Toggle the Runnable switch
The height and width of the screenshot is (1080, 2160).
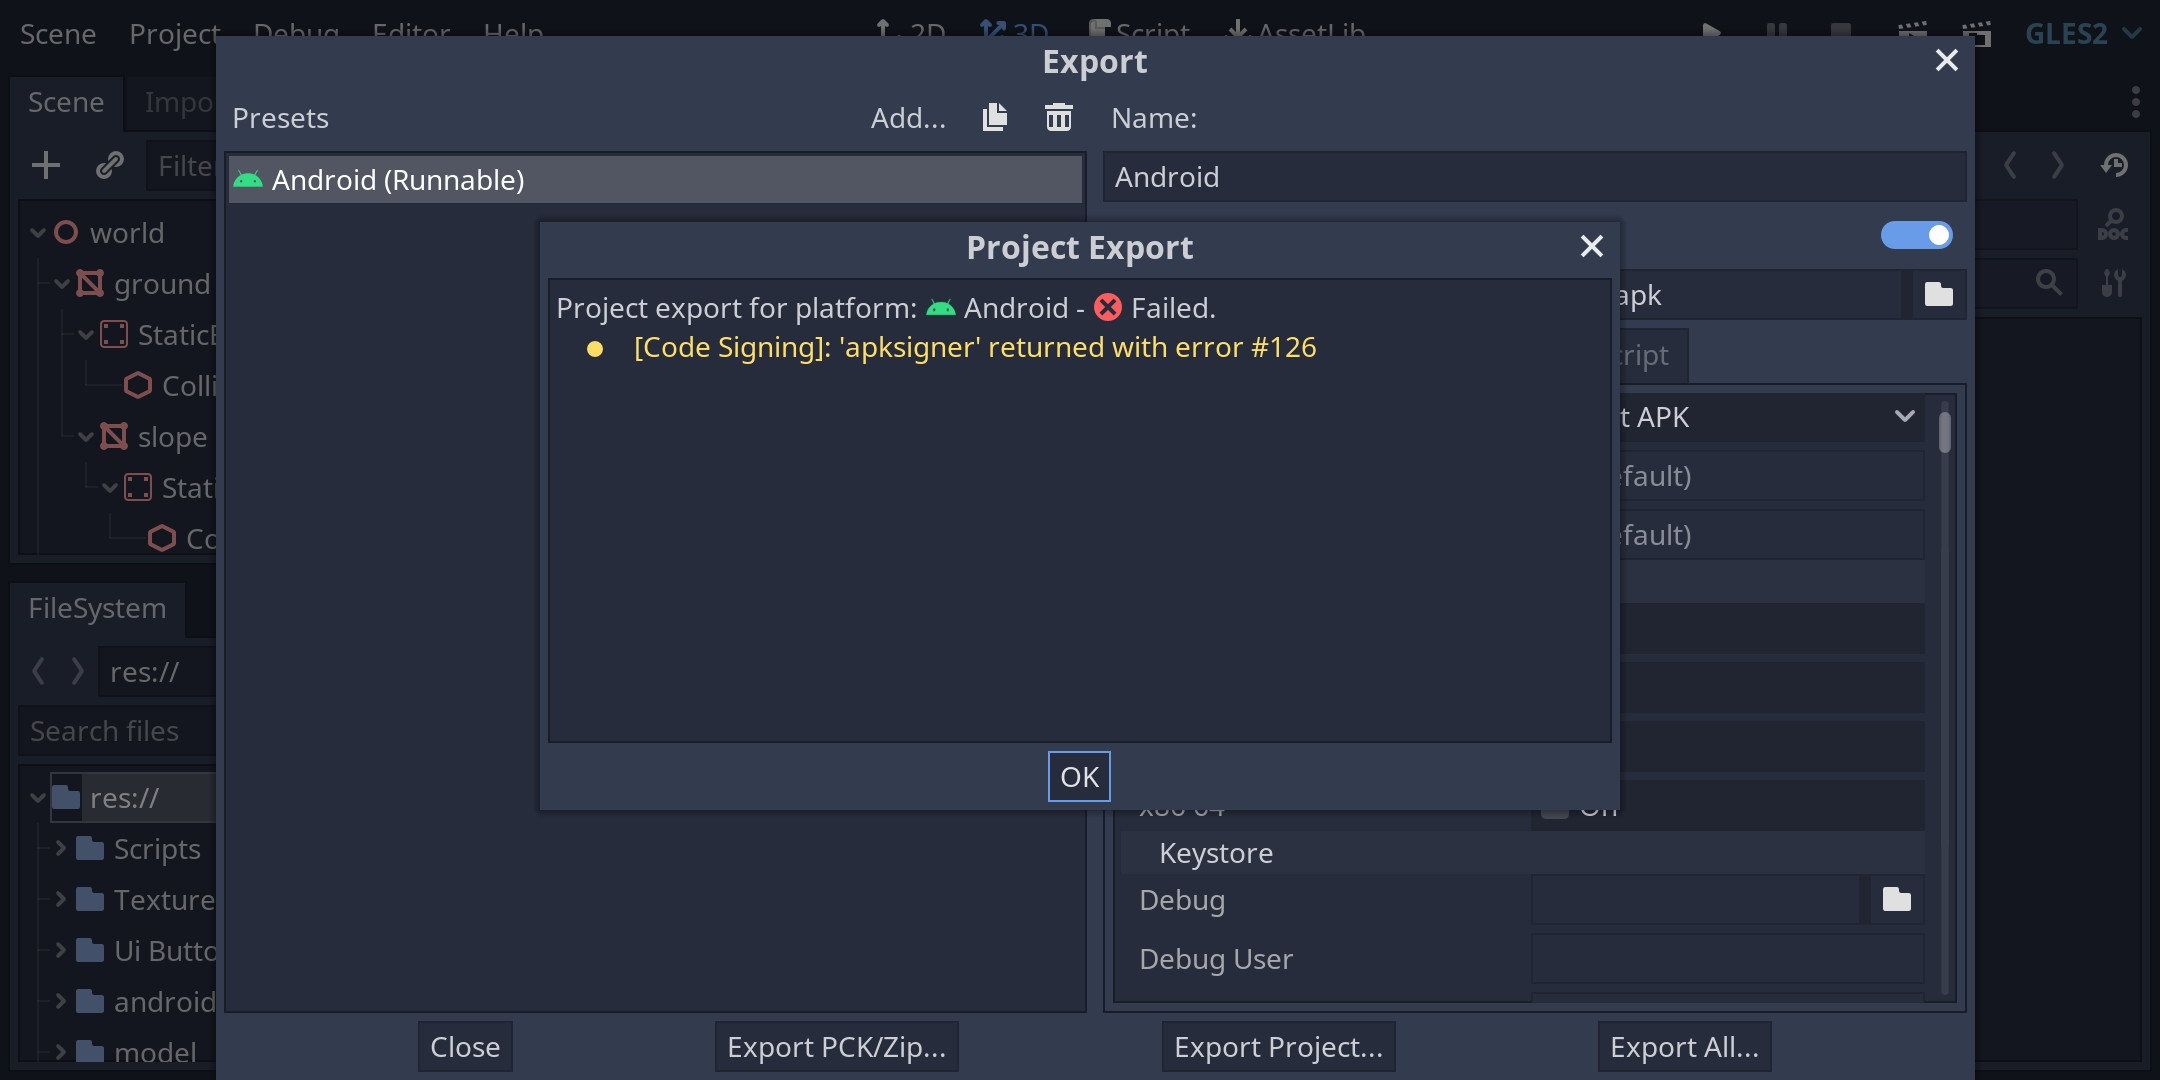1916,235
